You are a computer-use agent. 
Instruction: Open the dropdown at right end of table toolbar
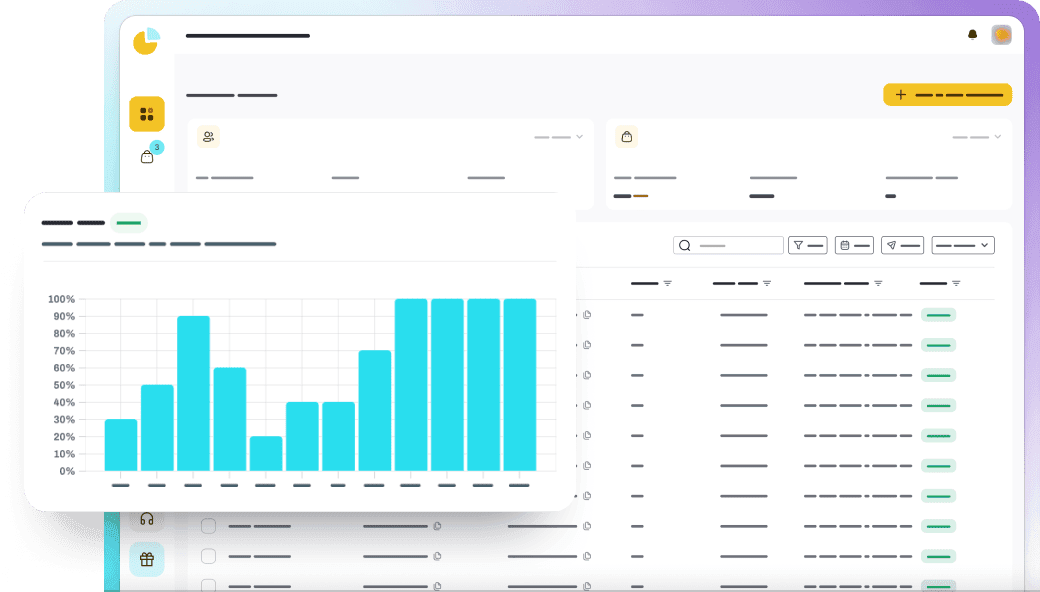[963, 245]
